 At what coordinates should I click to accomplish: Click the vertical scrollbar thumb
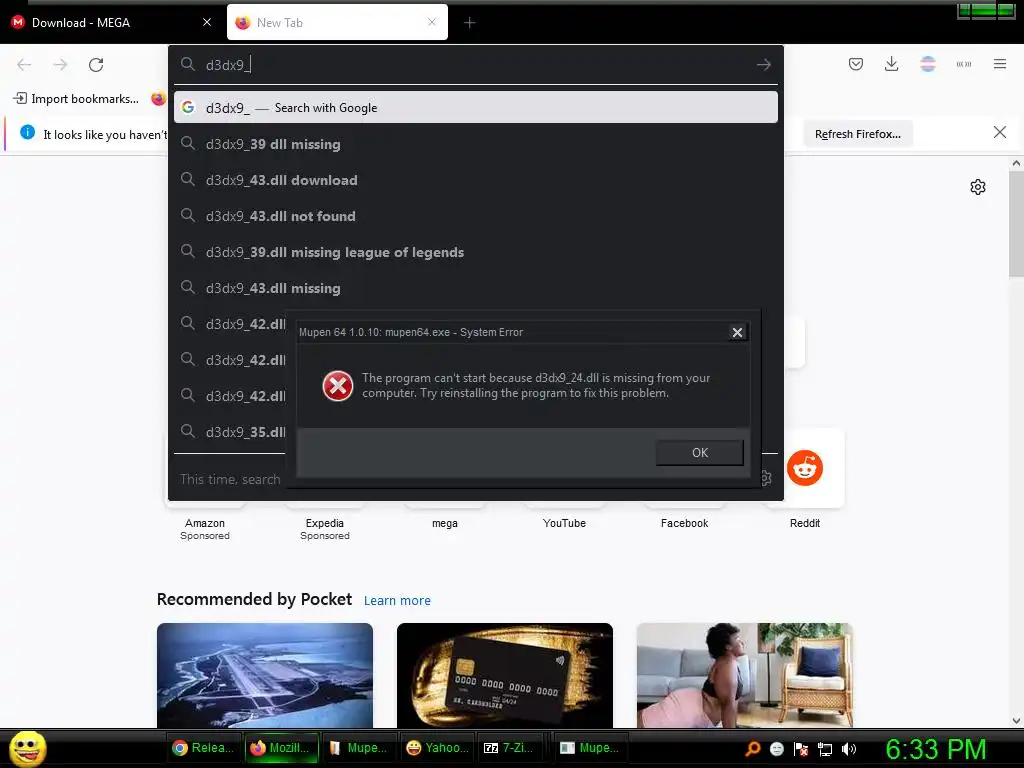point(1016,224)
